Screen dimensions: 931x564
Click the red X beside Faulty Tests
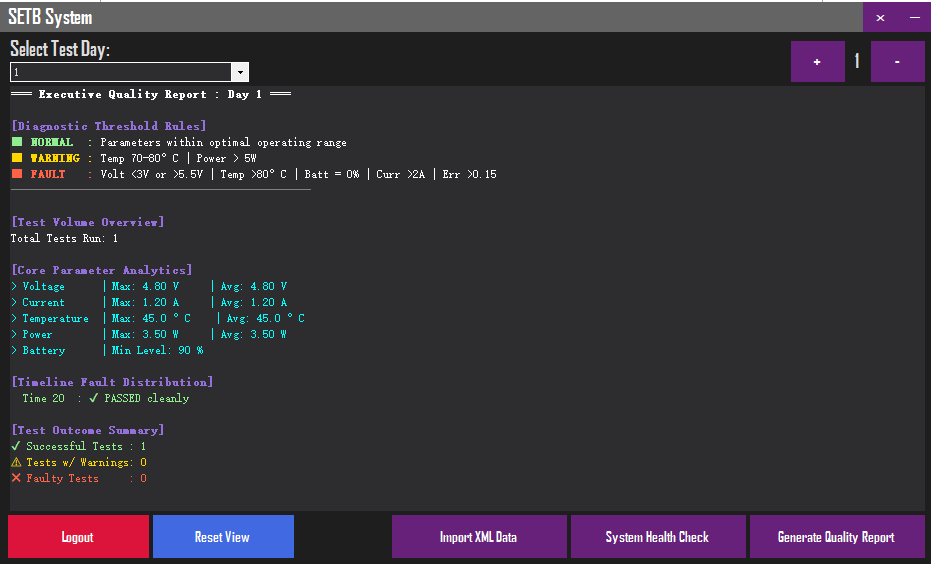pos(16,478)
